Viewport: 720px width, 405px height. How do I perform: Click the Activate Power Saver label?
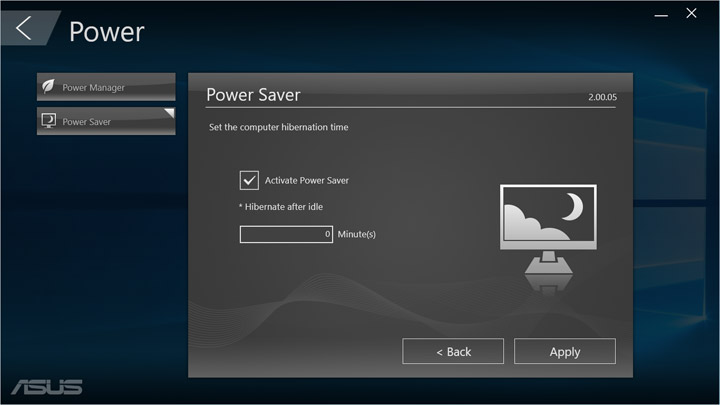coord(307,180)
